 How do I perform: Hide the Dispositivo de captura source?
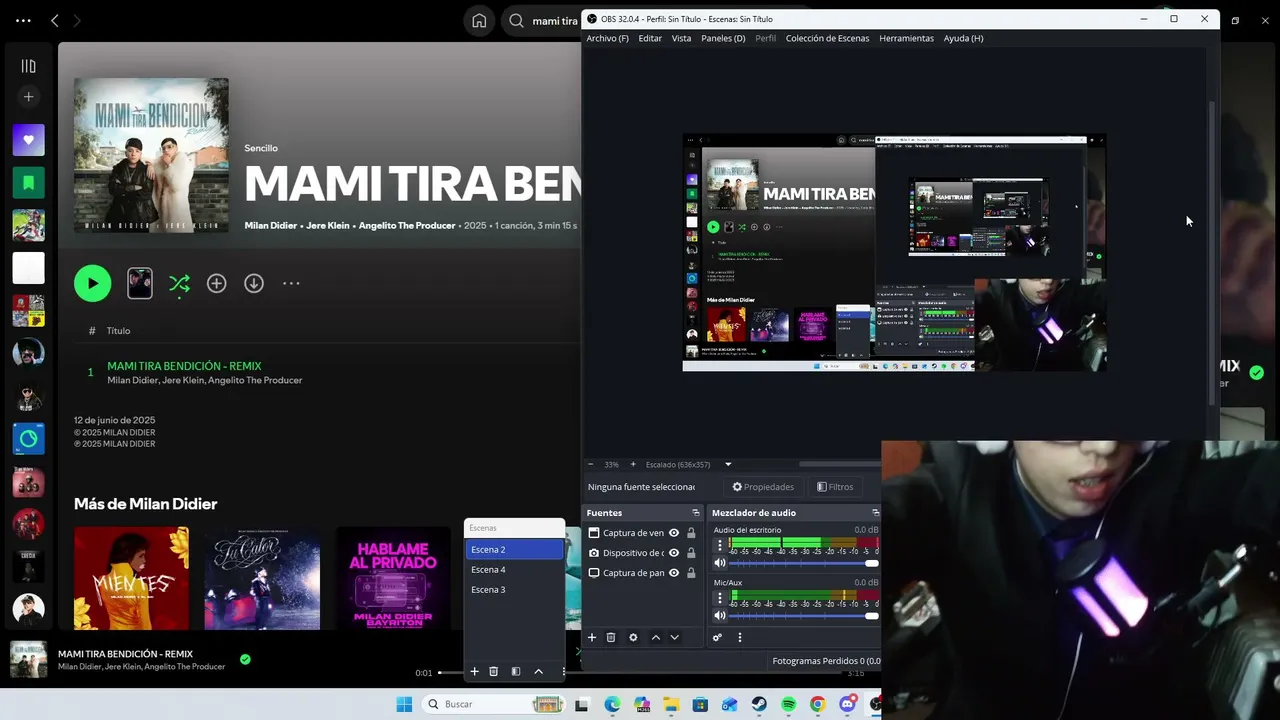pyautogui.click(x=674, y=553)
